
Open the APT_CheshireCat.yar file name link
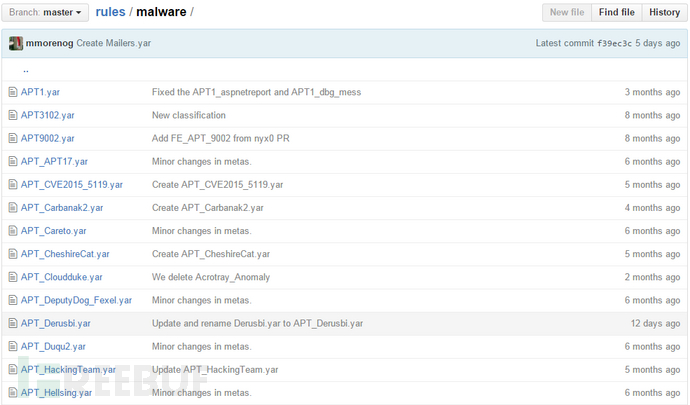point(65,254)
